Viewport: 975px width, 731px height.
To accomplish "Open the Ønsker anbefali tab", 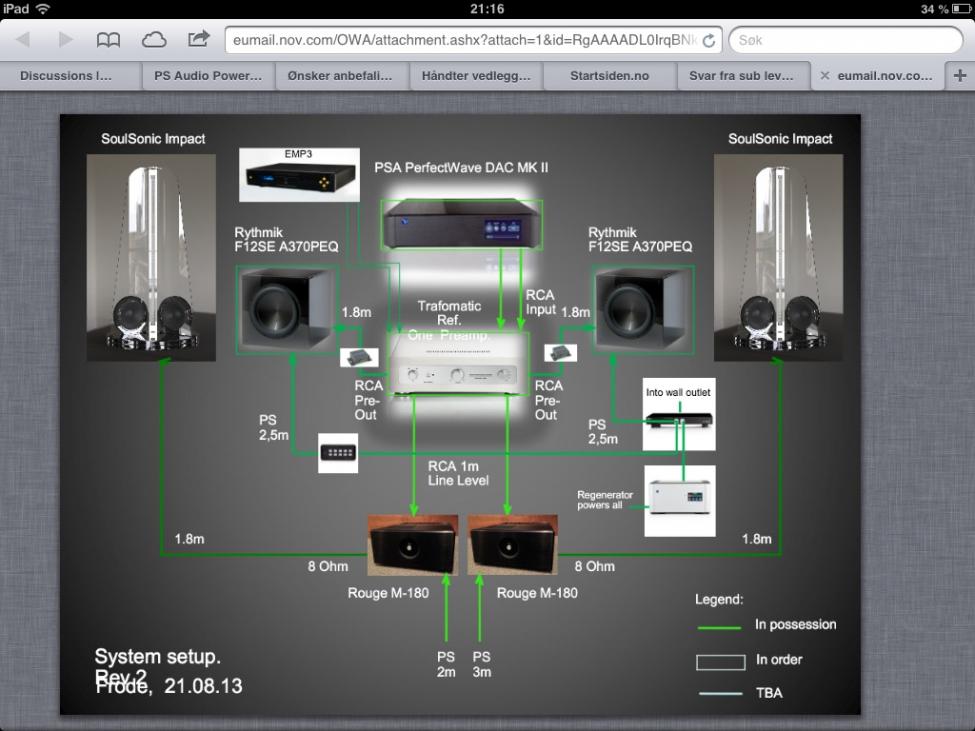I will [340, 76].
